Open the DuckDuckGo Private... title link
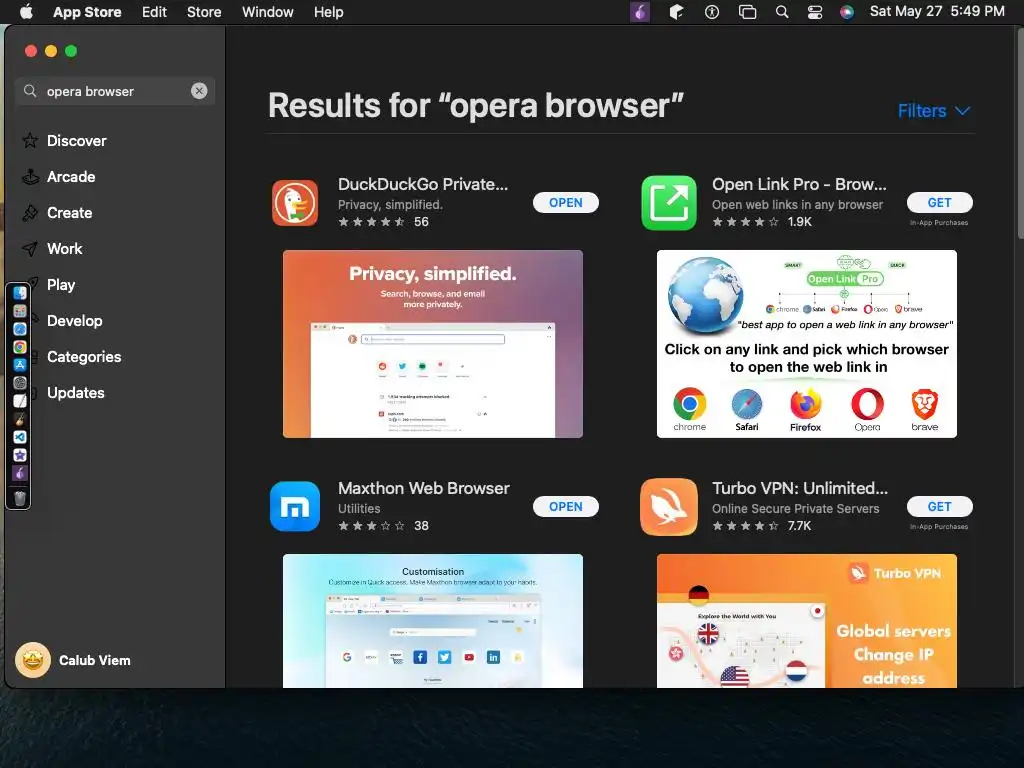This screenshot has width=1024, height=768. point(423,184)
